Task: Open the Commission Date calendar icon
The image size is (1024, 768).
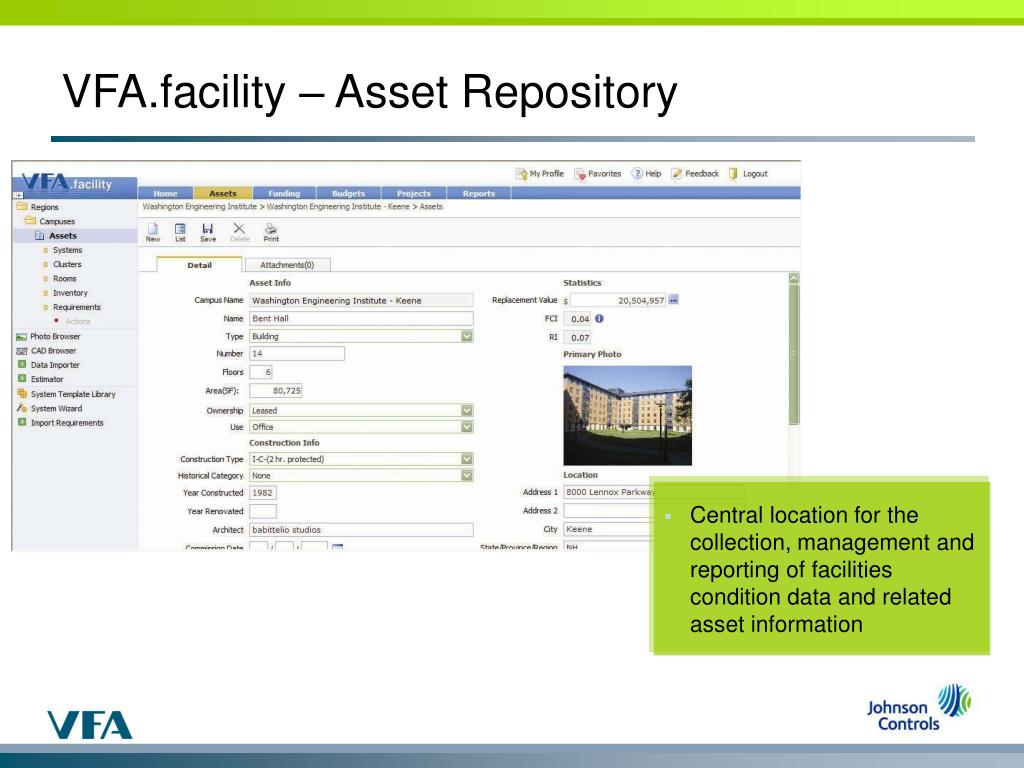Action: [x=338, y=547]
